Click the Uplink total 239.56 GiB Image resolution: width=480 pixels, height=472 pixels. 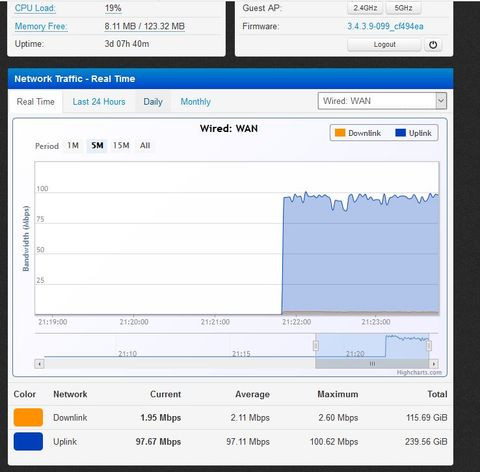click(x=426, y=442)
